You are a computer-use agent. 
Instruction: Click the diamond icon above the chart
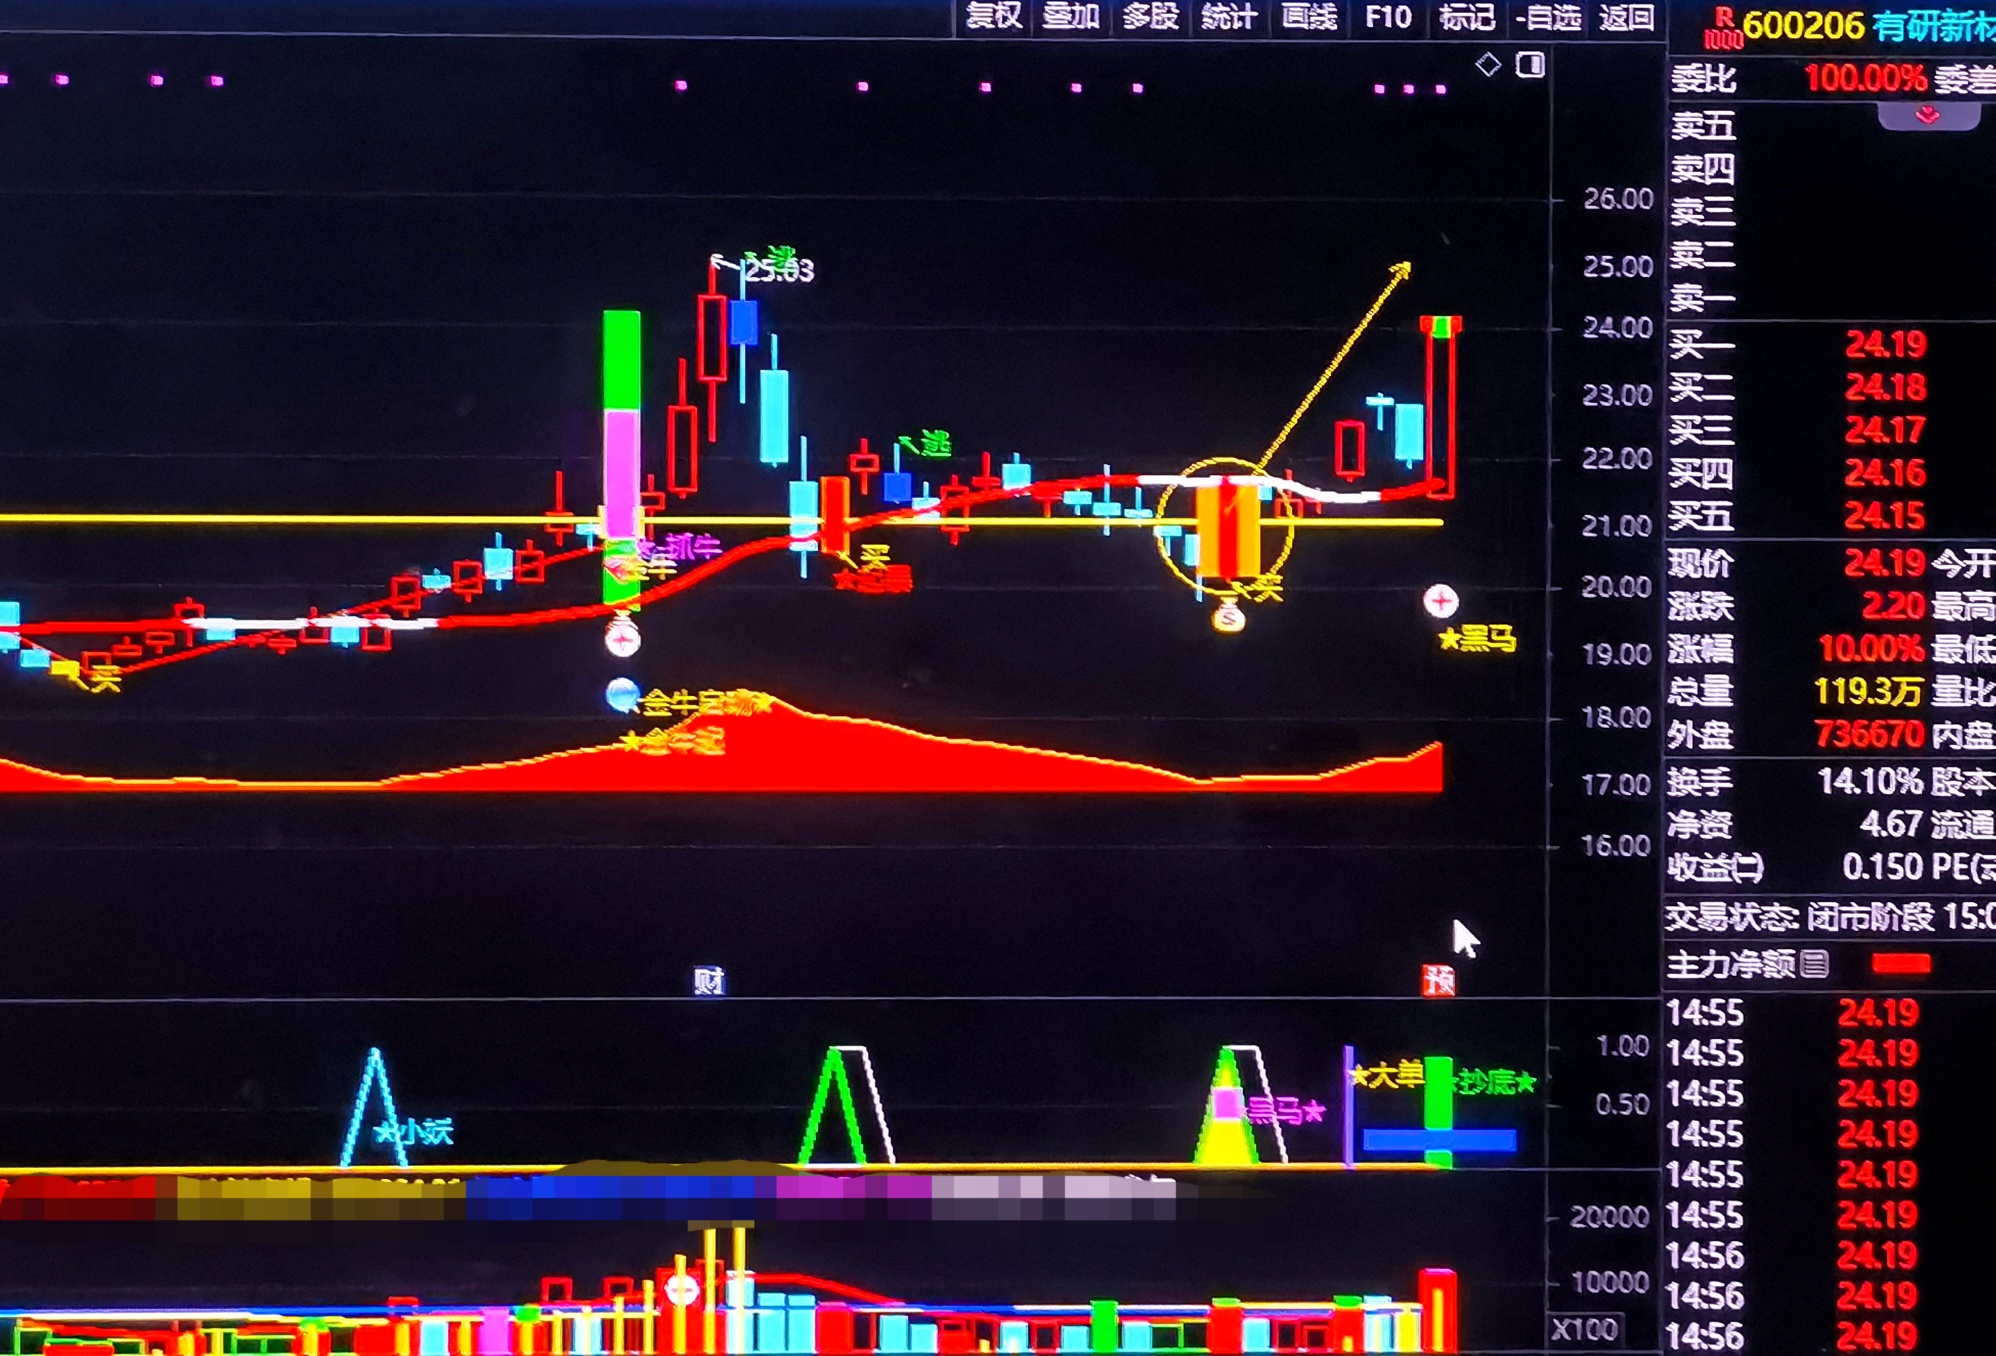1488,66
